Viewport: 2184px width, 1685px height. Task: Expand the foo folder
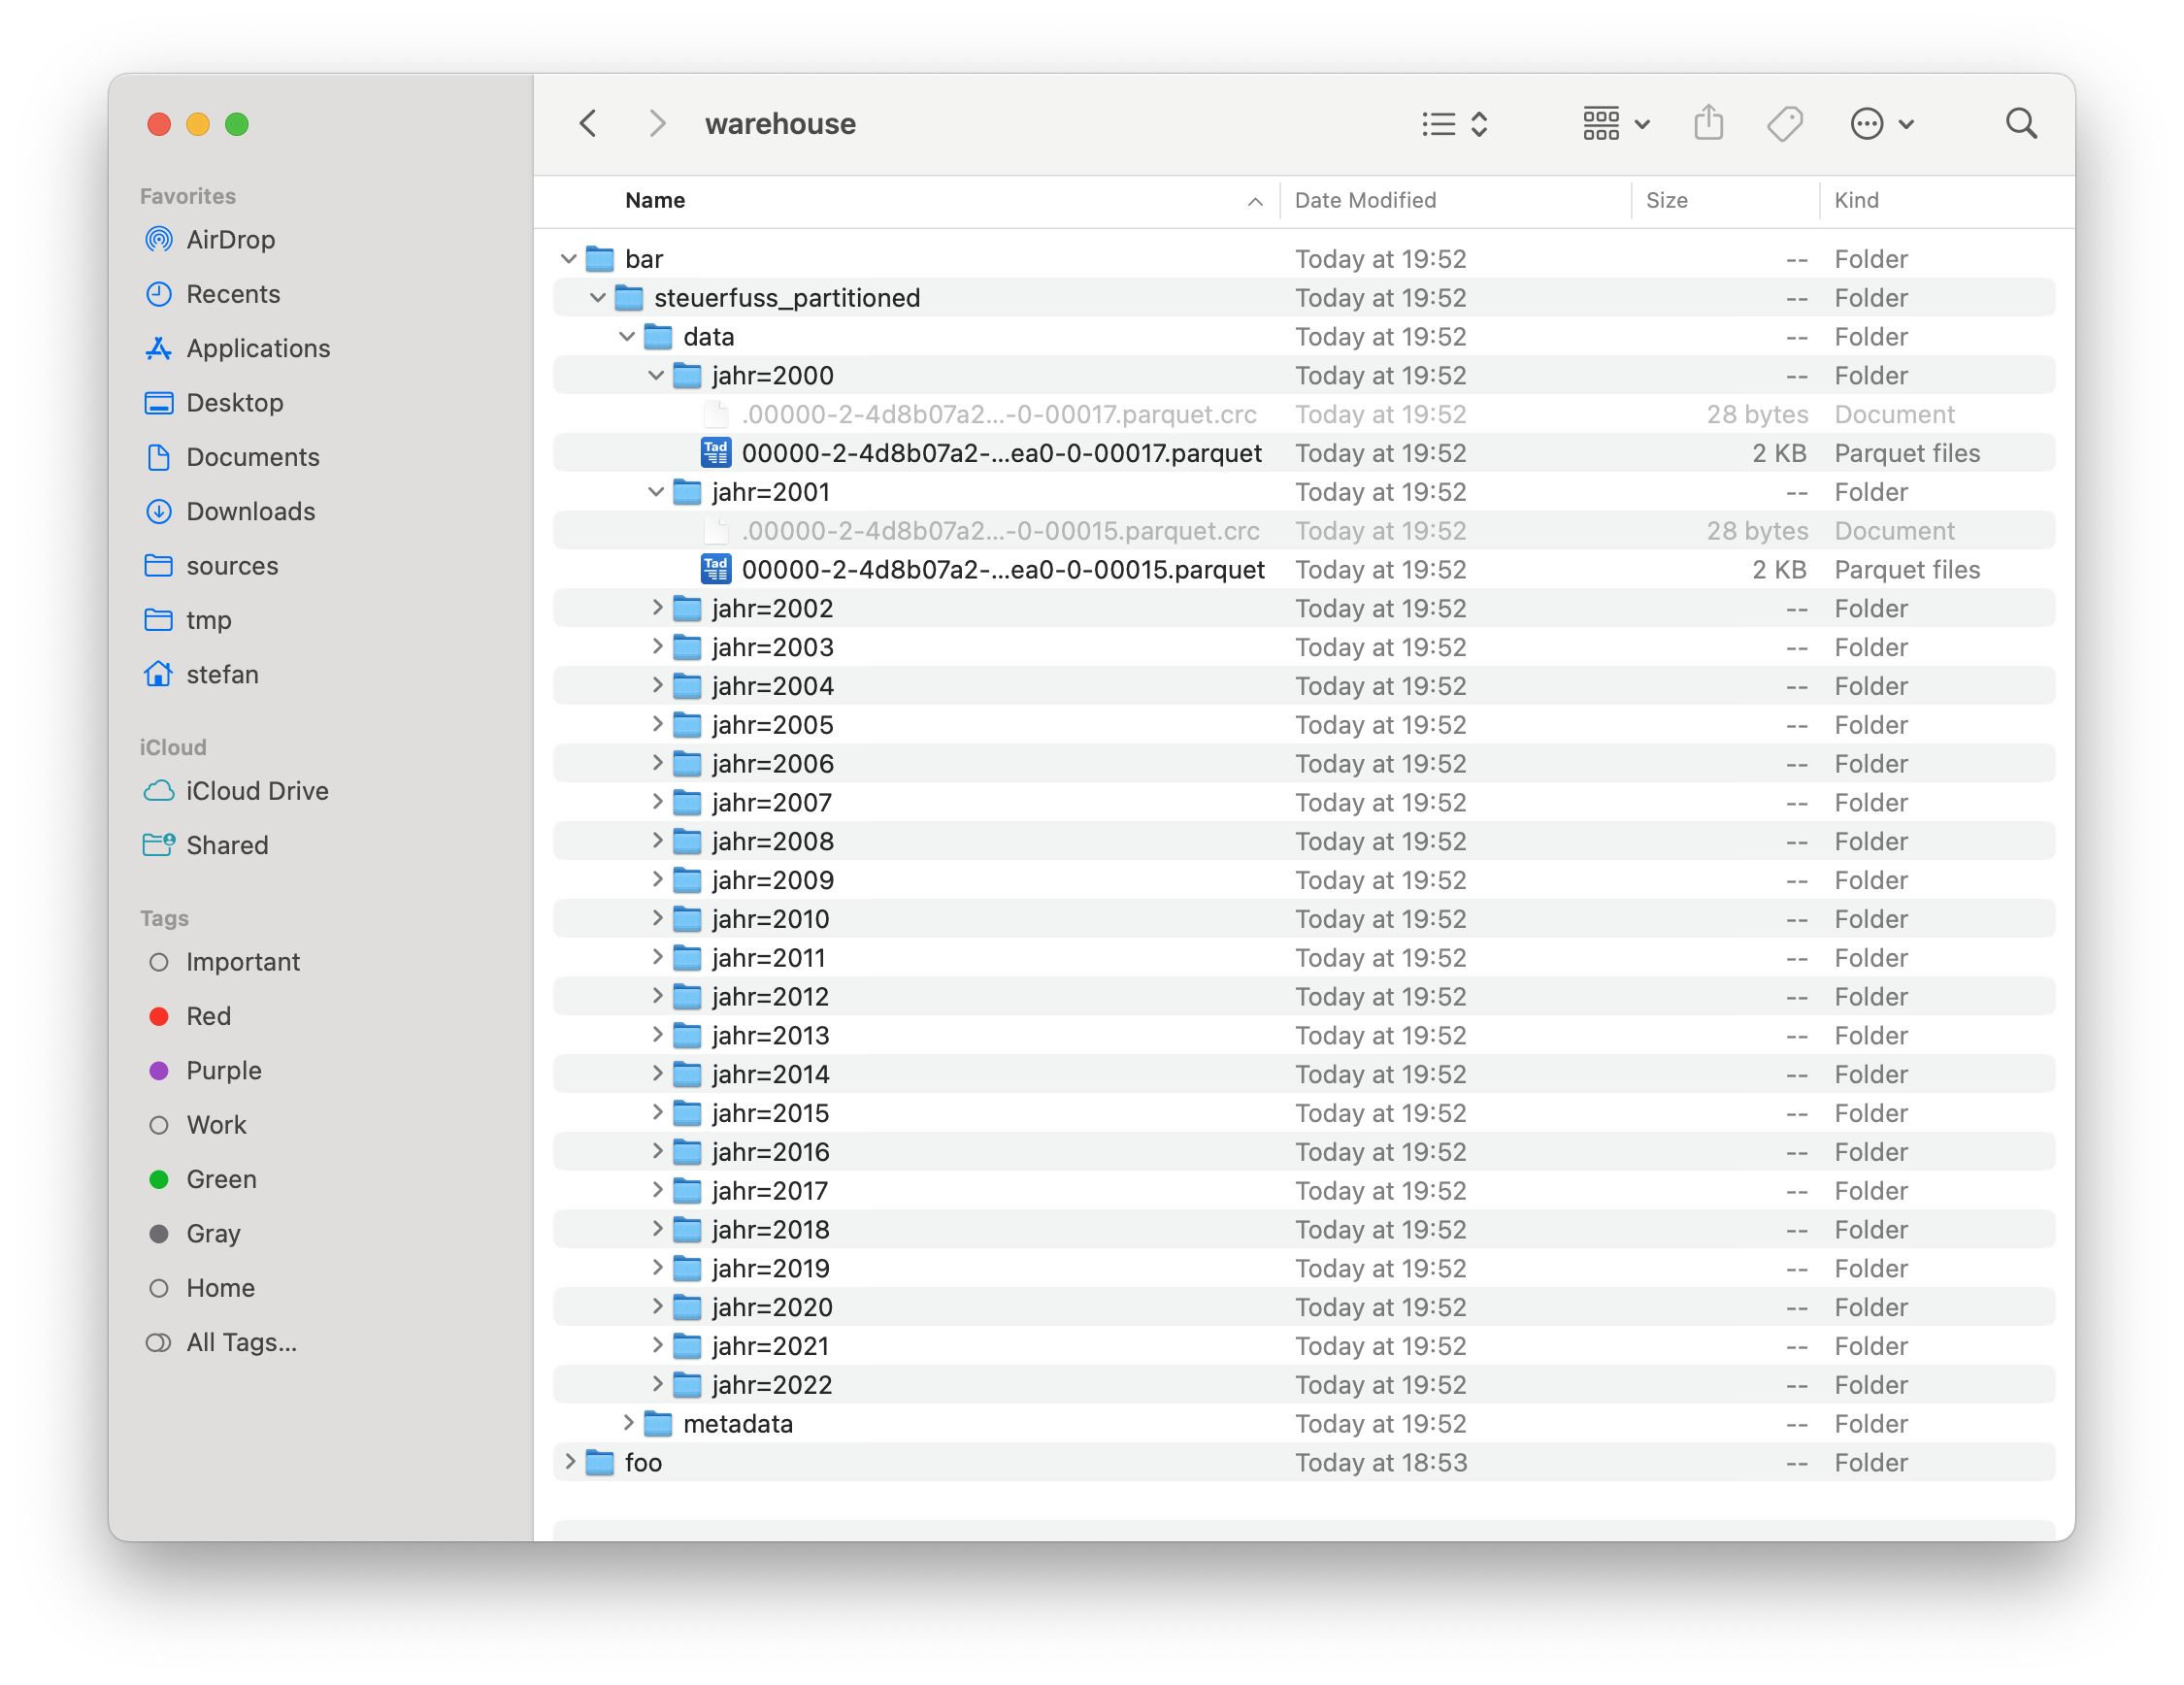pos(570,1462)
